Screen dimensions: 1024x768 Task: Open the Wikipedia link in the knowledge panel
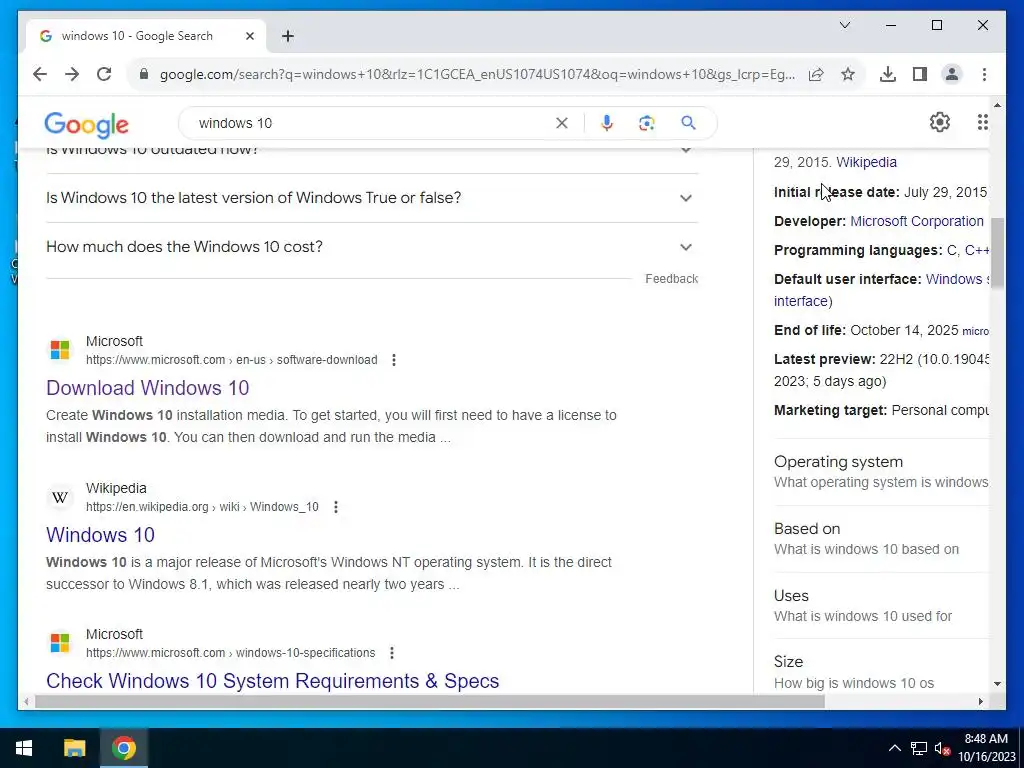pyautogui.click(x=866, y=162)
